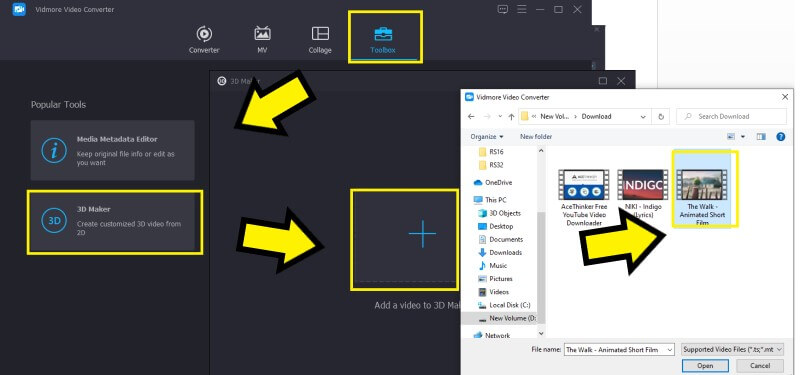Click the Cancel button
Screen dimensions: 800x375
pos(760,365)
